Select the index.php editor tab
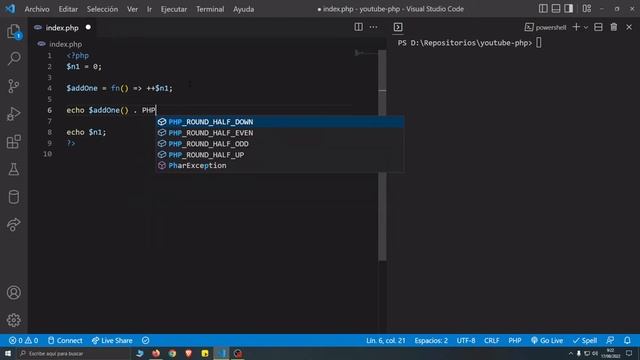Screen dimensions: 640x360 point(62,28)
